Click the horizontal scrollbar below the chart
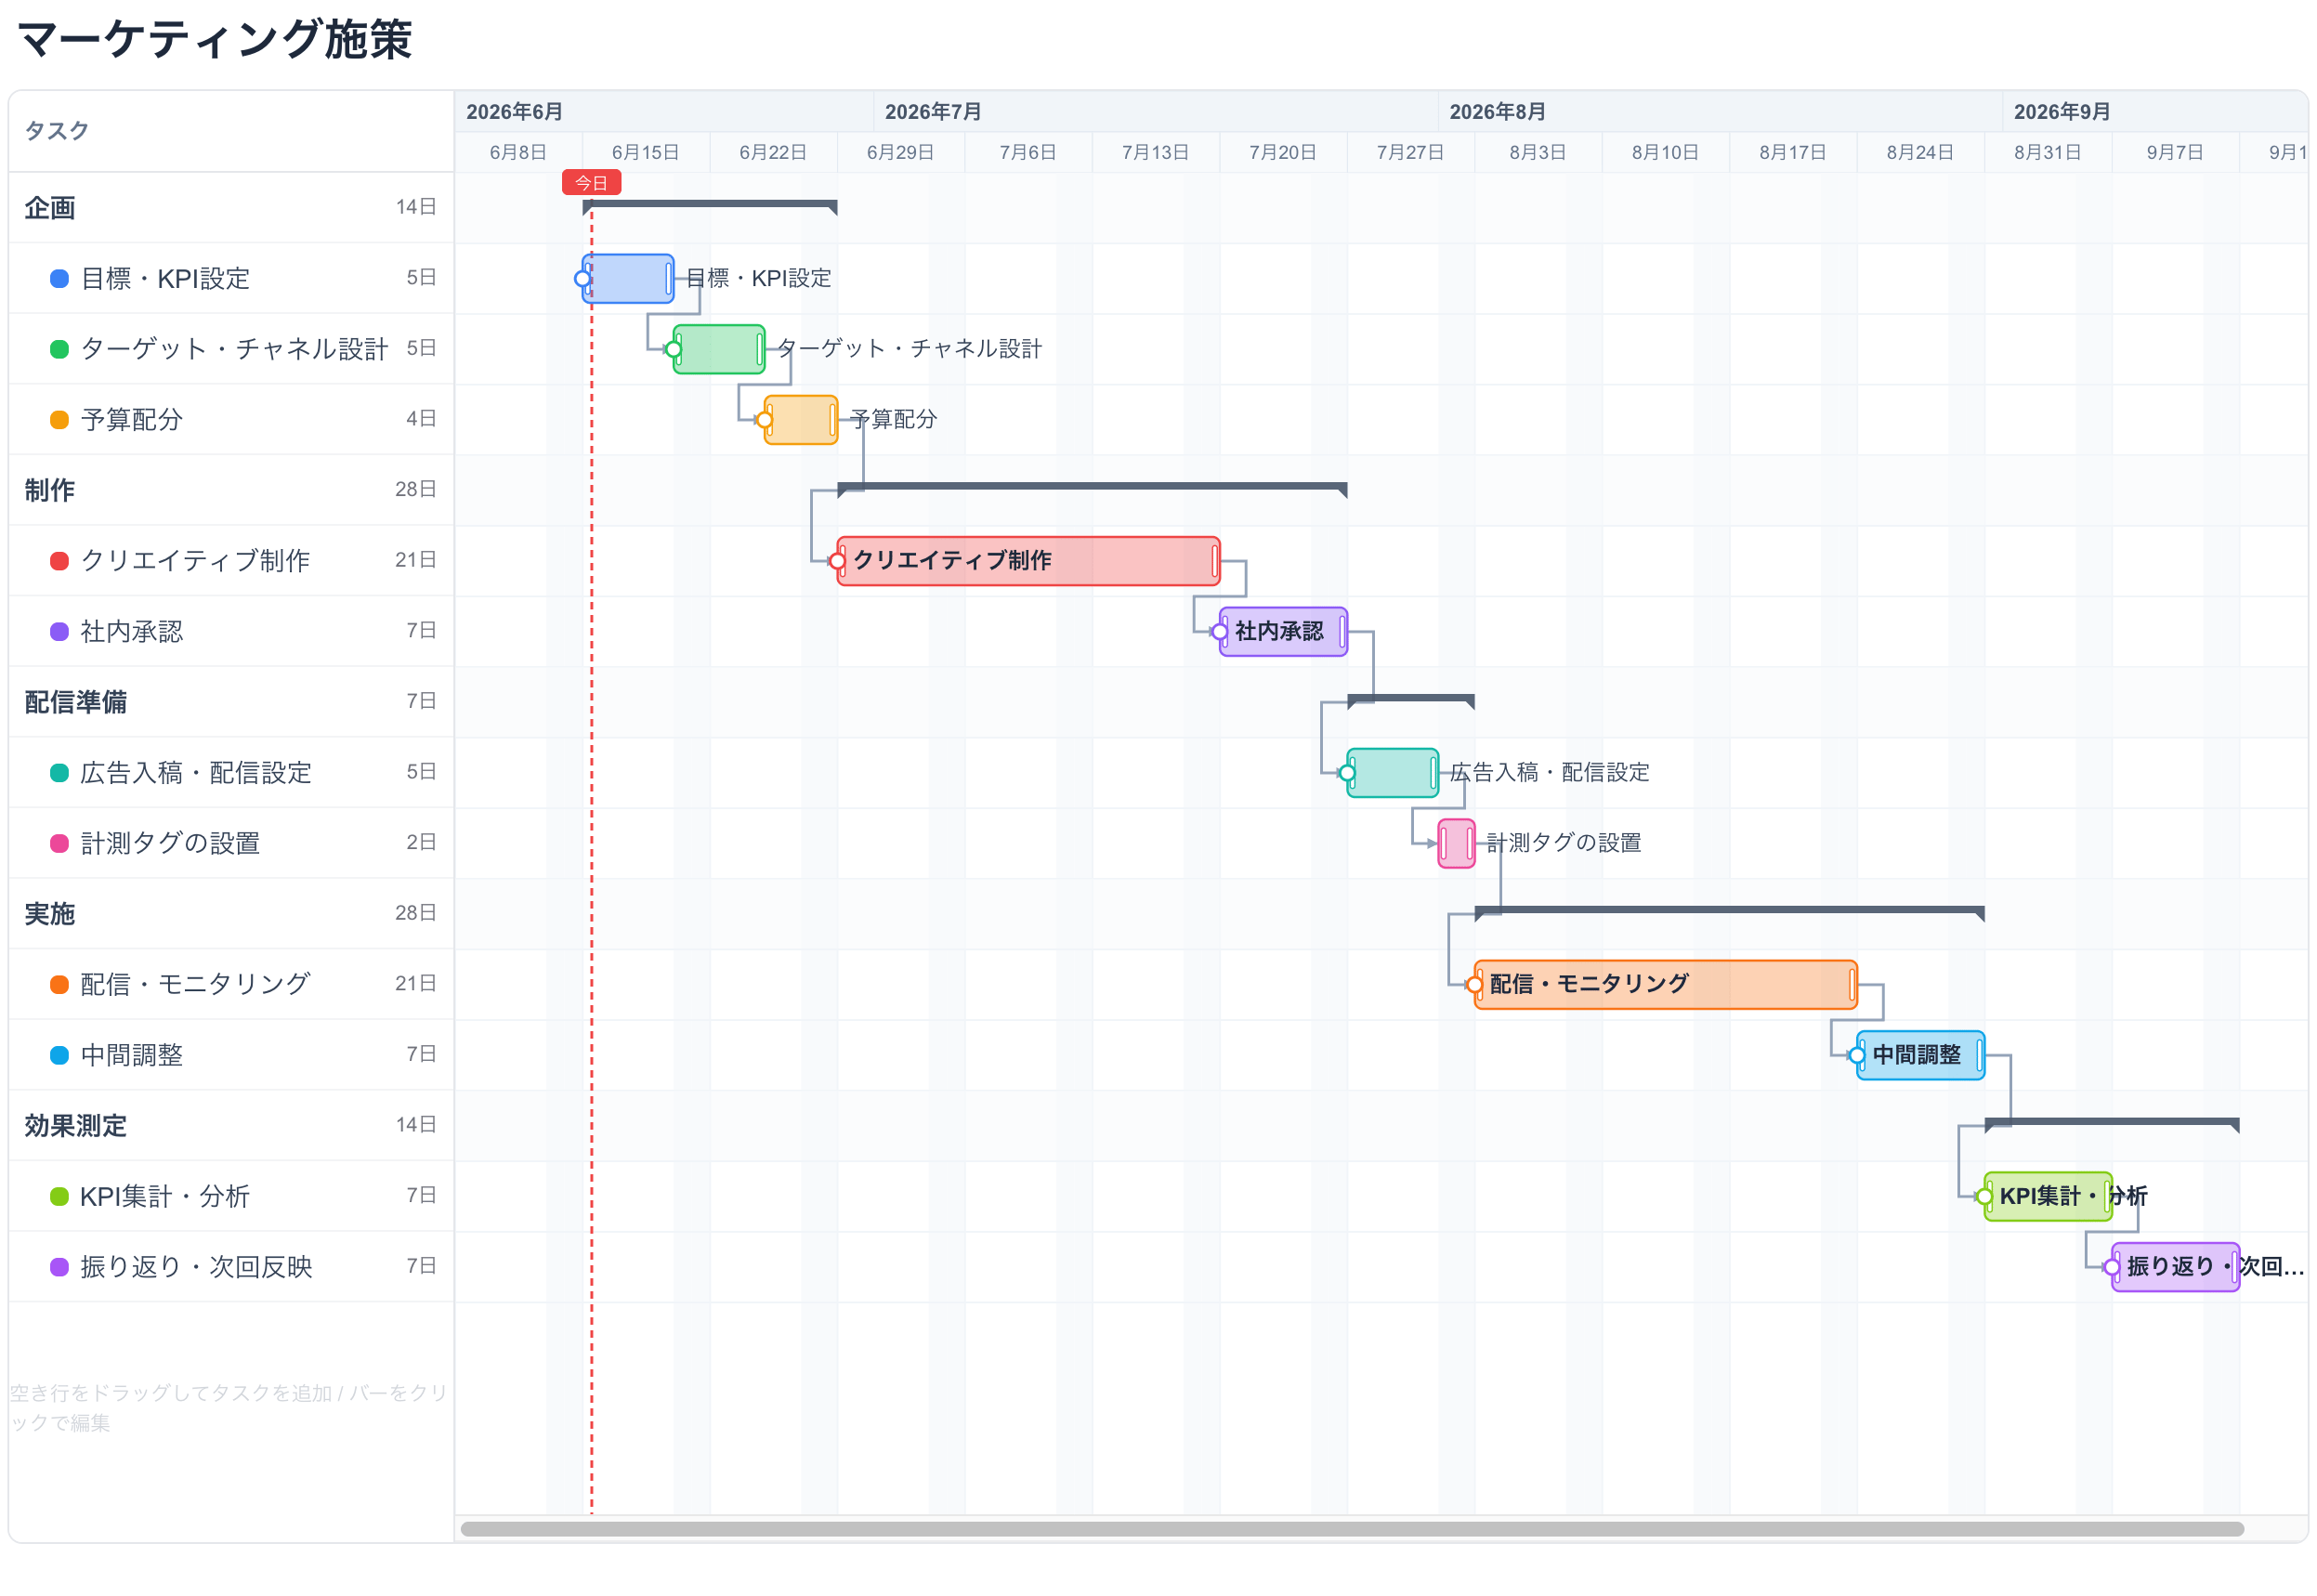2317x1596 pixels. (x=1352, y=1529)
